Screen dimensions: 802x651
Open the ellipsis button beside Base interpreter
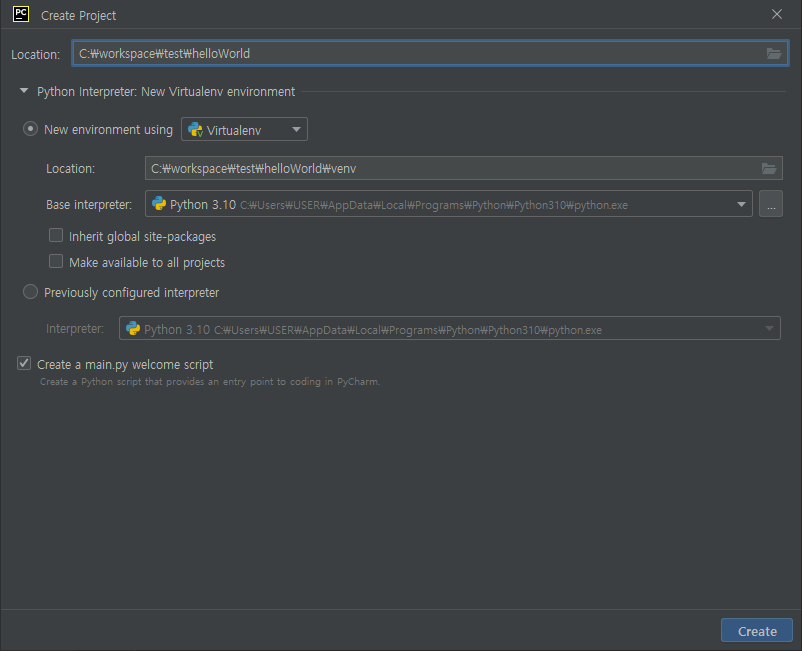pyautogui.click(x=771, y=204)
